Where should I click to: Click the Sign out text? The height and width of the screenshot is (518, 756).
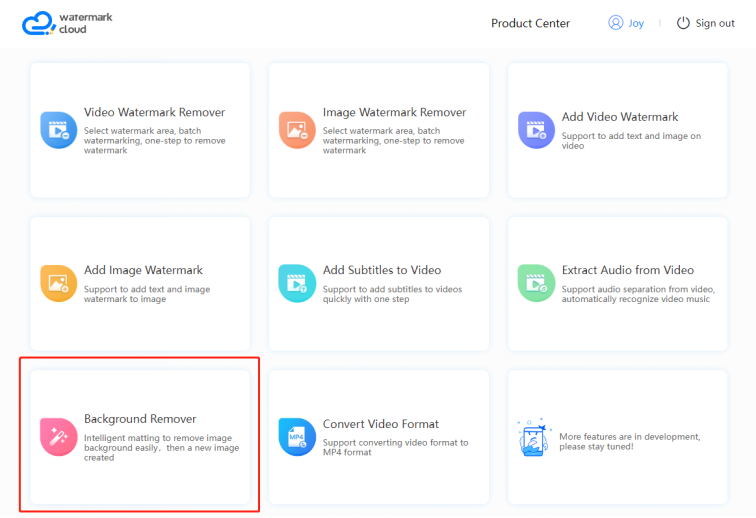(715, 23)
